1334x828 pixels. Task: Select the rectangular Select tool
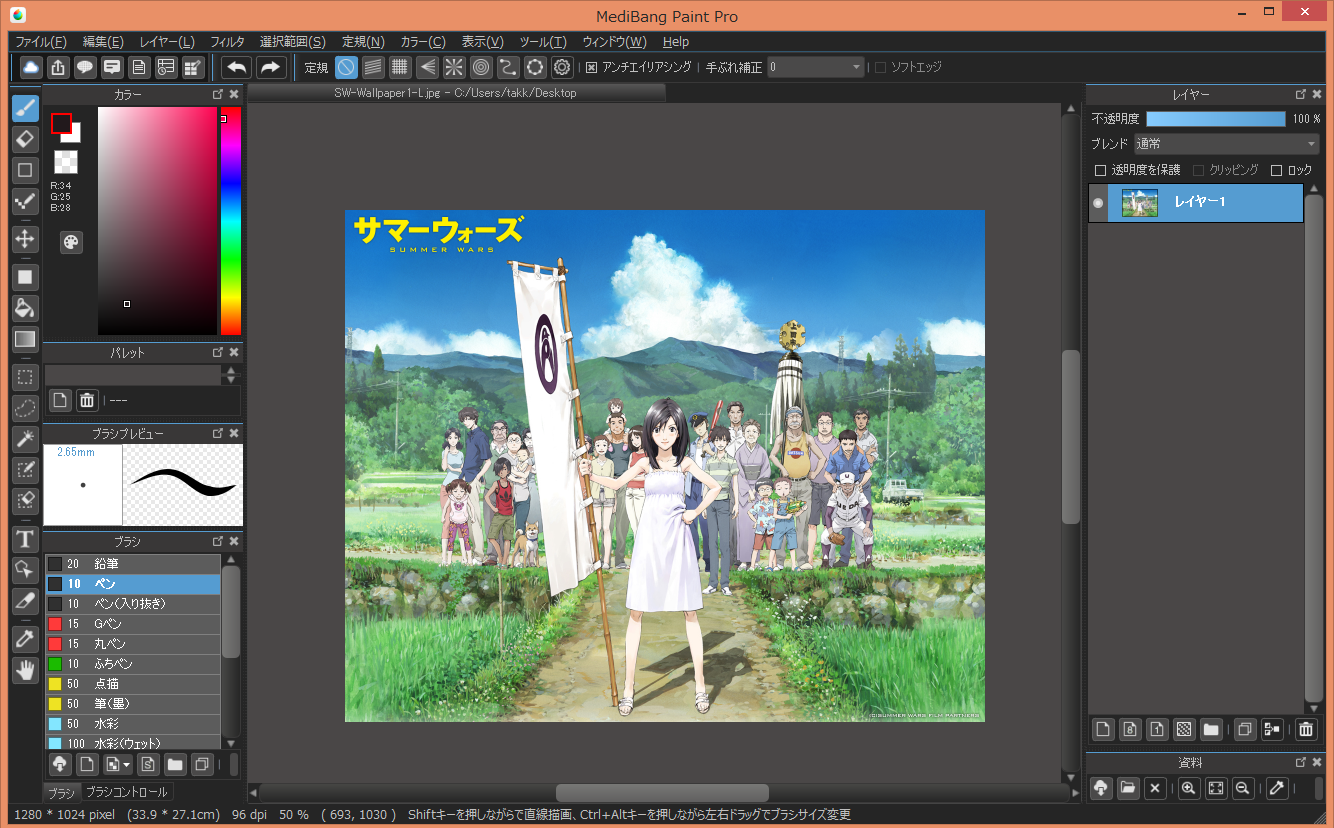(x=26, y=377)
